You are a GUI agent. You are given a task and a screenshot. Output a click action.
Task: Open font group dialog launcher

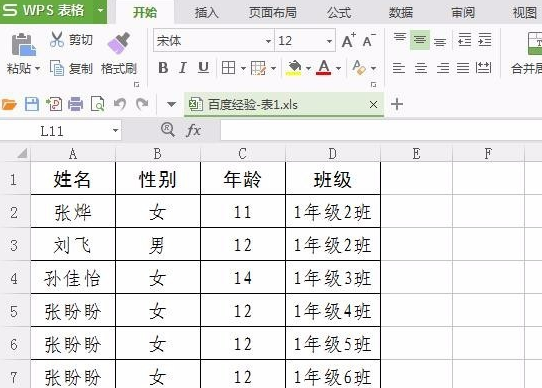(x=373, y=84)
